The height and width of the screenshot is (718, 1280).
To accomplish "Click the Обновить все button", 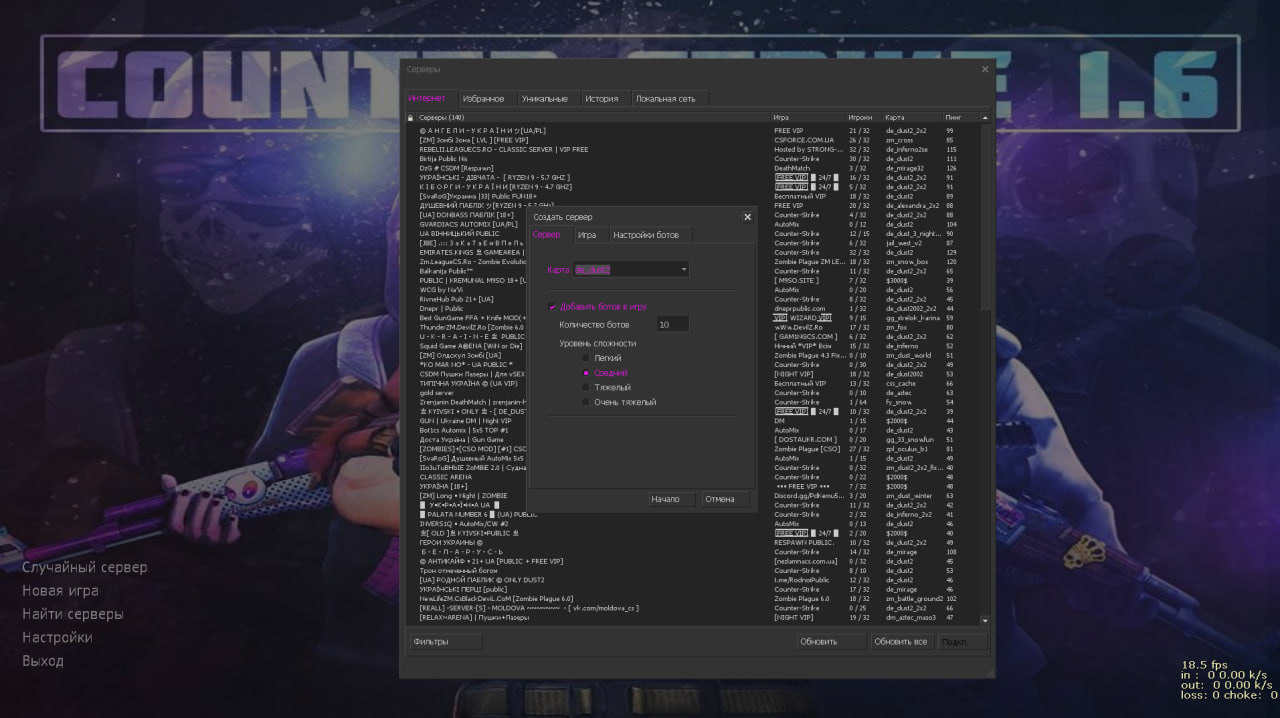I will pyautogui.click(x=901, y=641).
